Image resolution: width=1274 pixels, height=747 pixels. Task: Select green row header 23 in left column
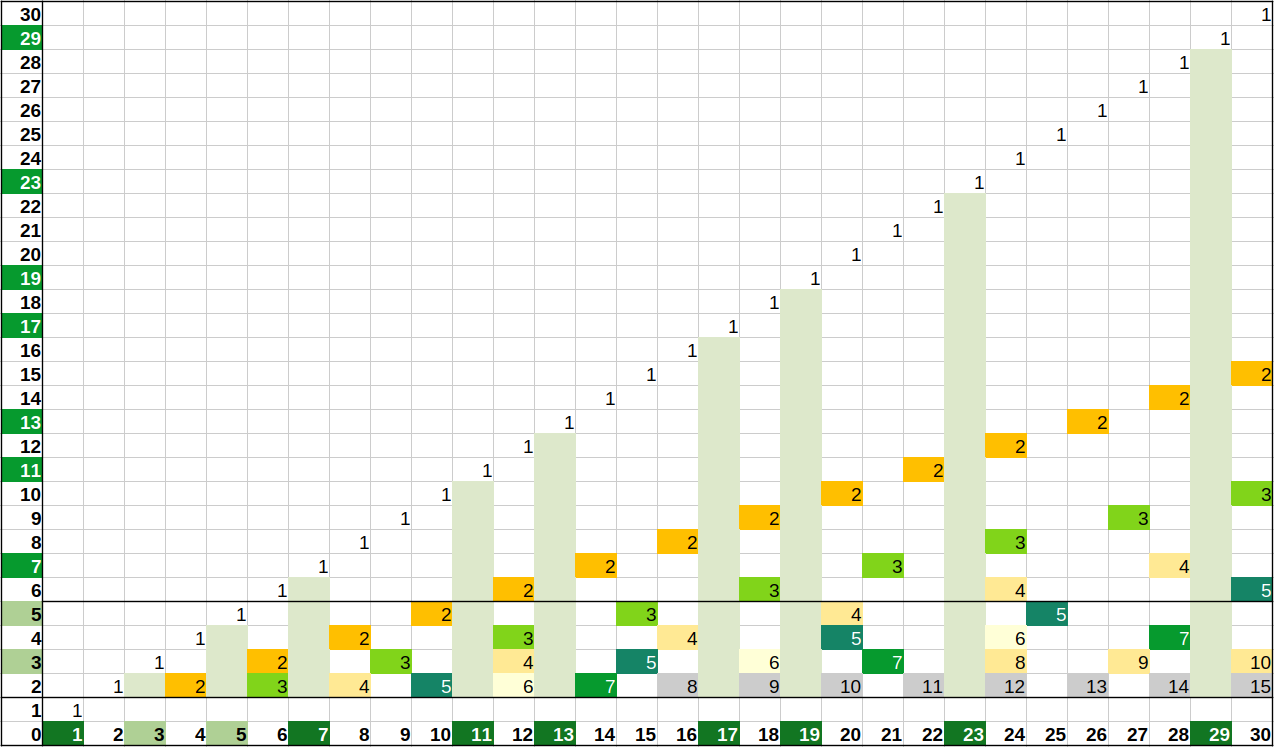coord(21,182)
